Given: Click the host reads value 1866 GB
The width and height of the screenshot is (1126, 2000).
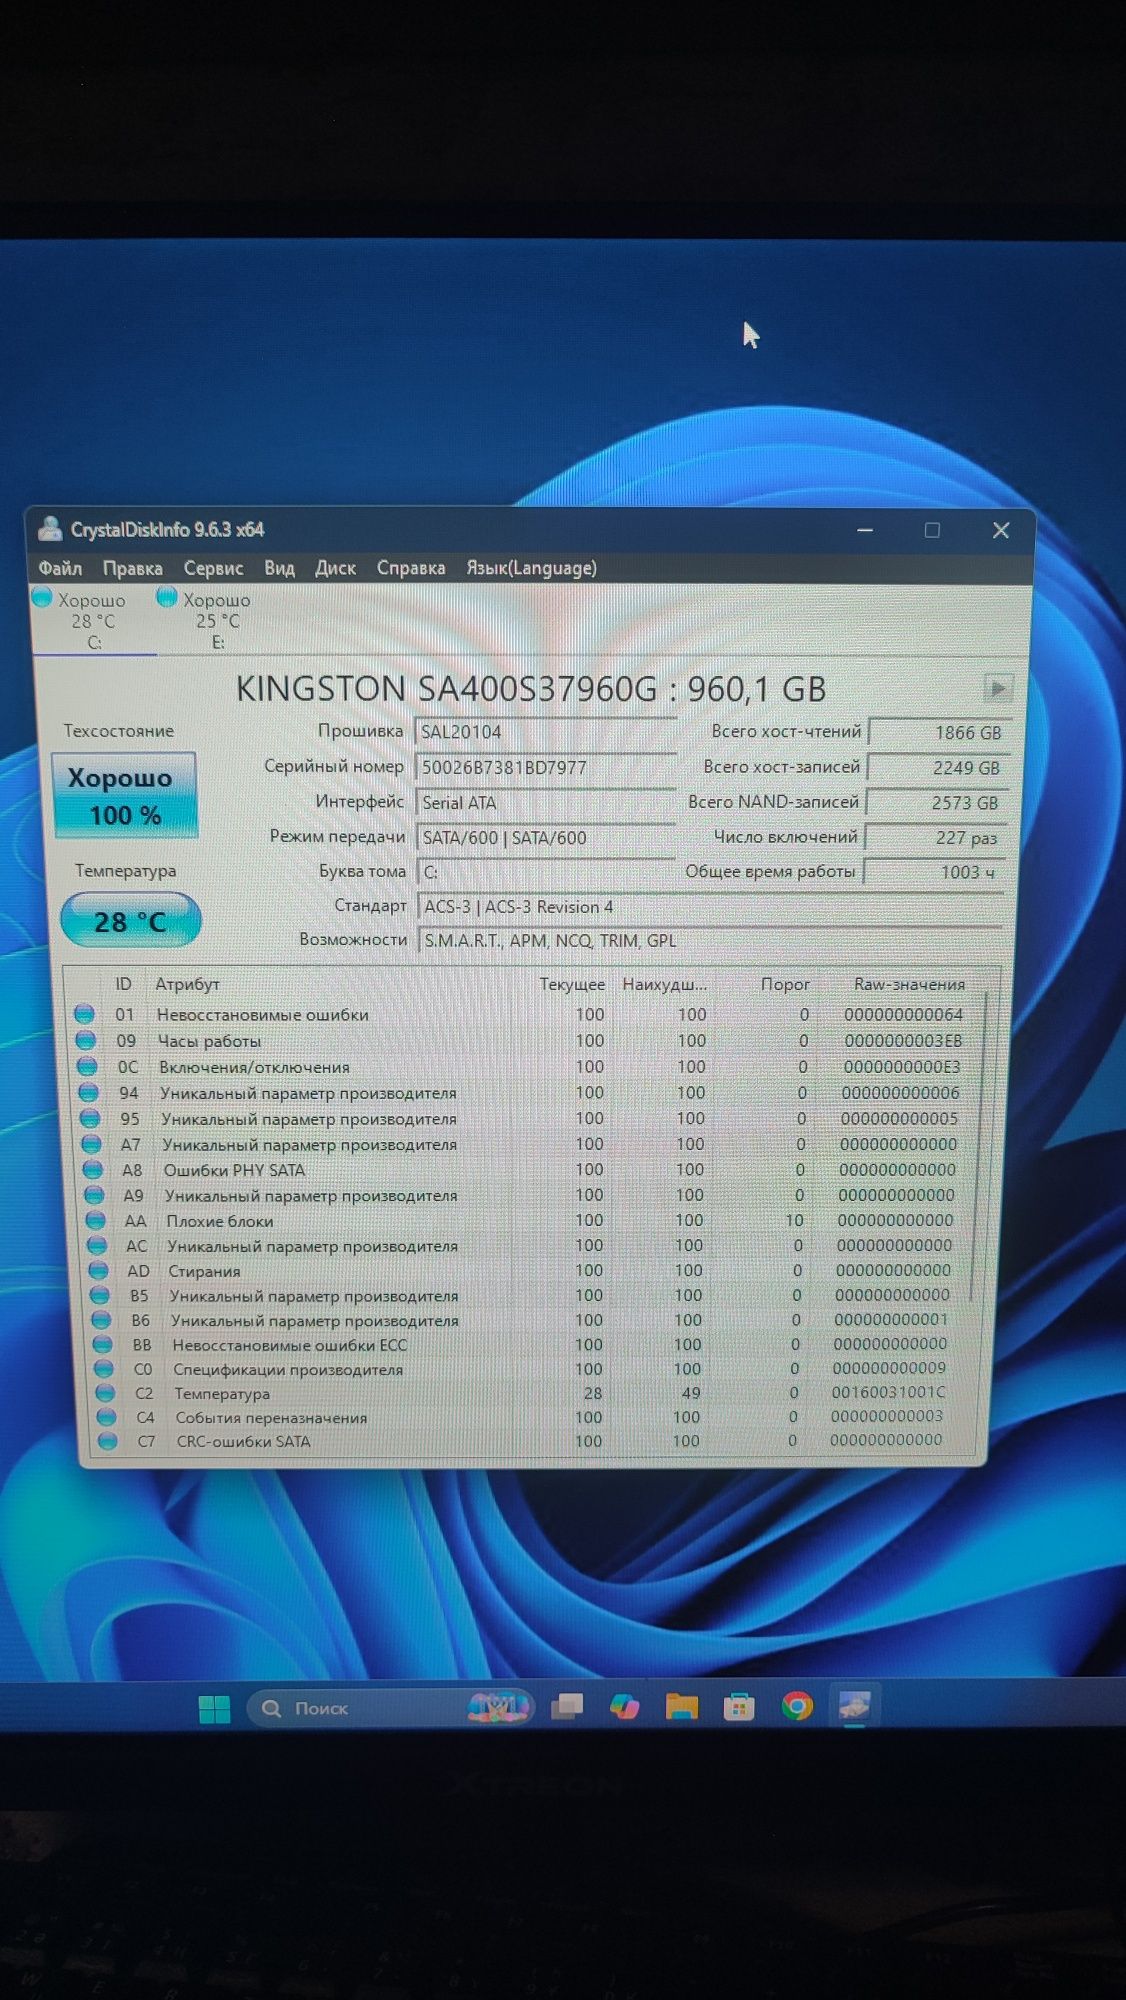Looking at the screenshot, I should coord(939,732).
